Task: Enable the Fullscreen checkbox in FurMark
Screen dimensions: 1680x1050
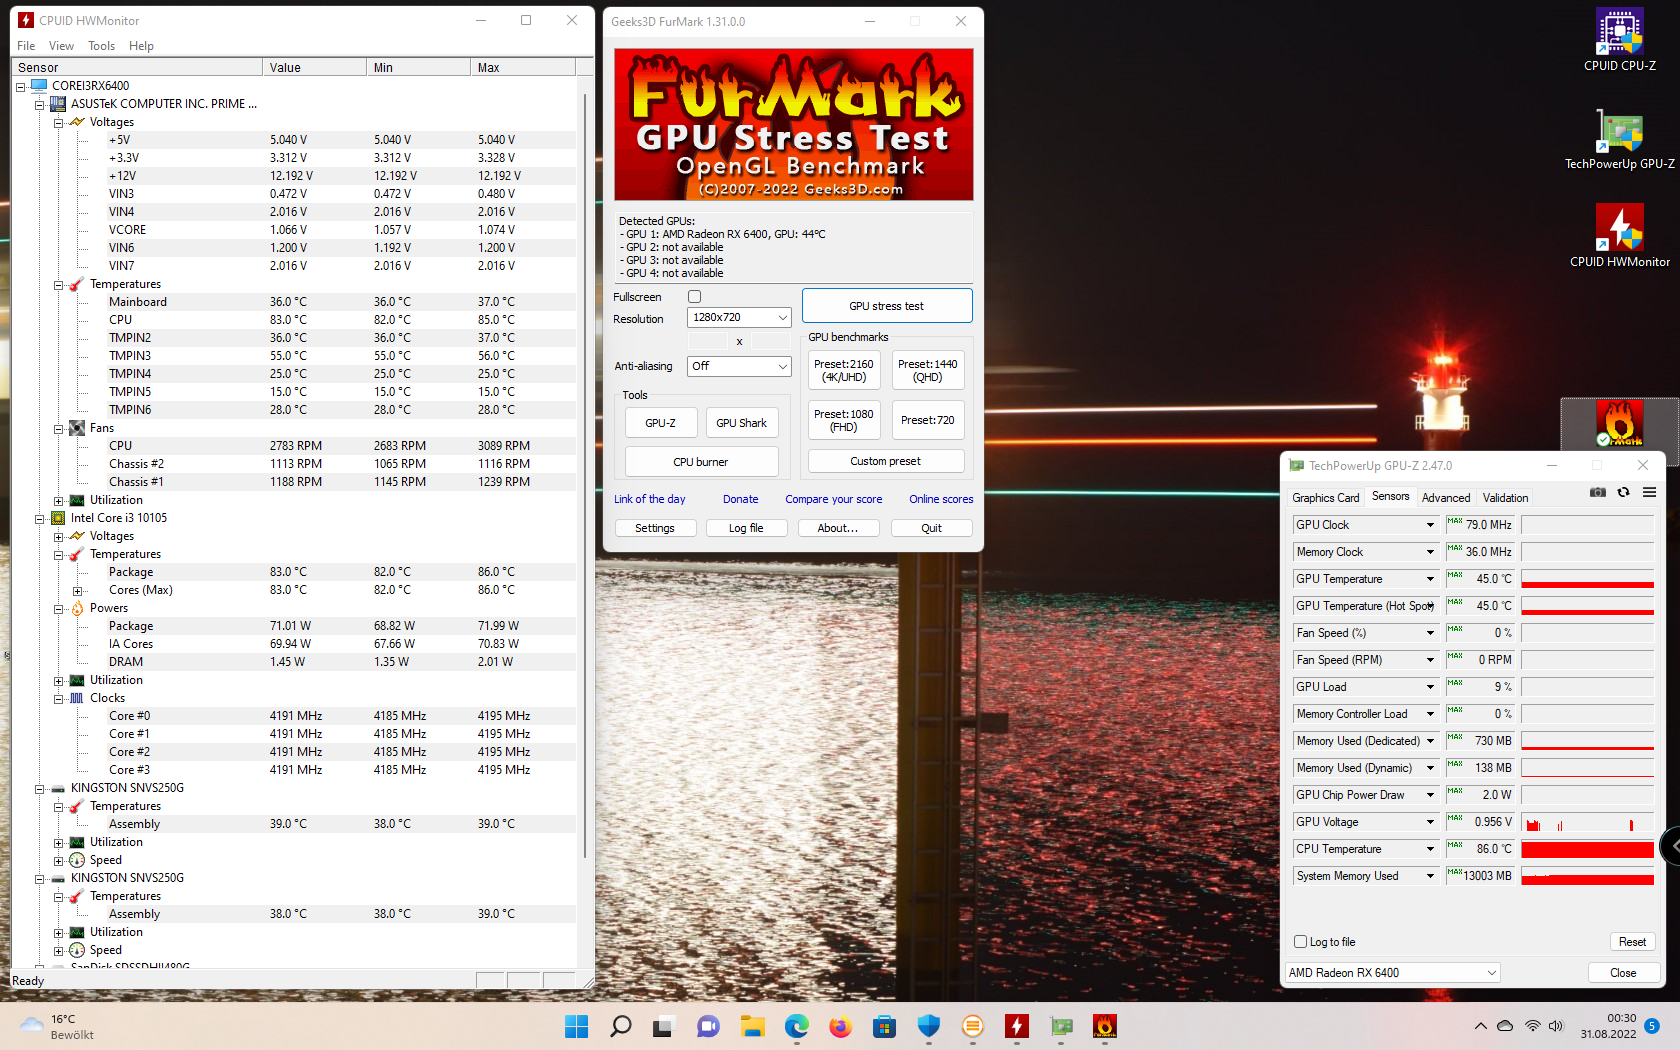Action: pos(695,297)
